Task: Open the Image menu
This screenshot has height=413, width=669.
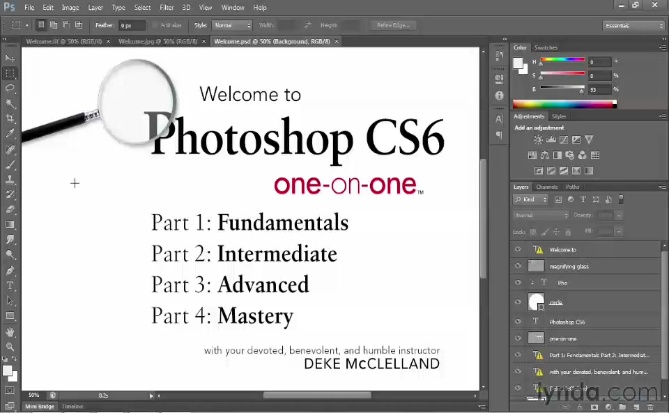Action: click(70, 8)
